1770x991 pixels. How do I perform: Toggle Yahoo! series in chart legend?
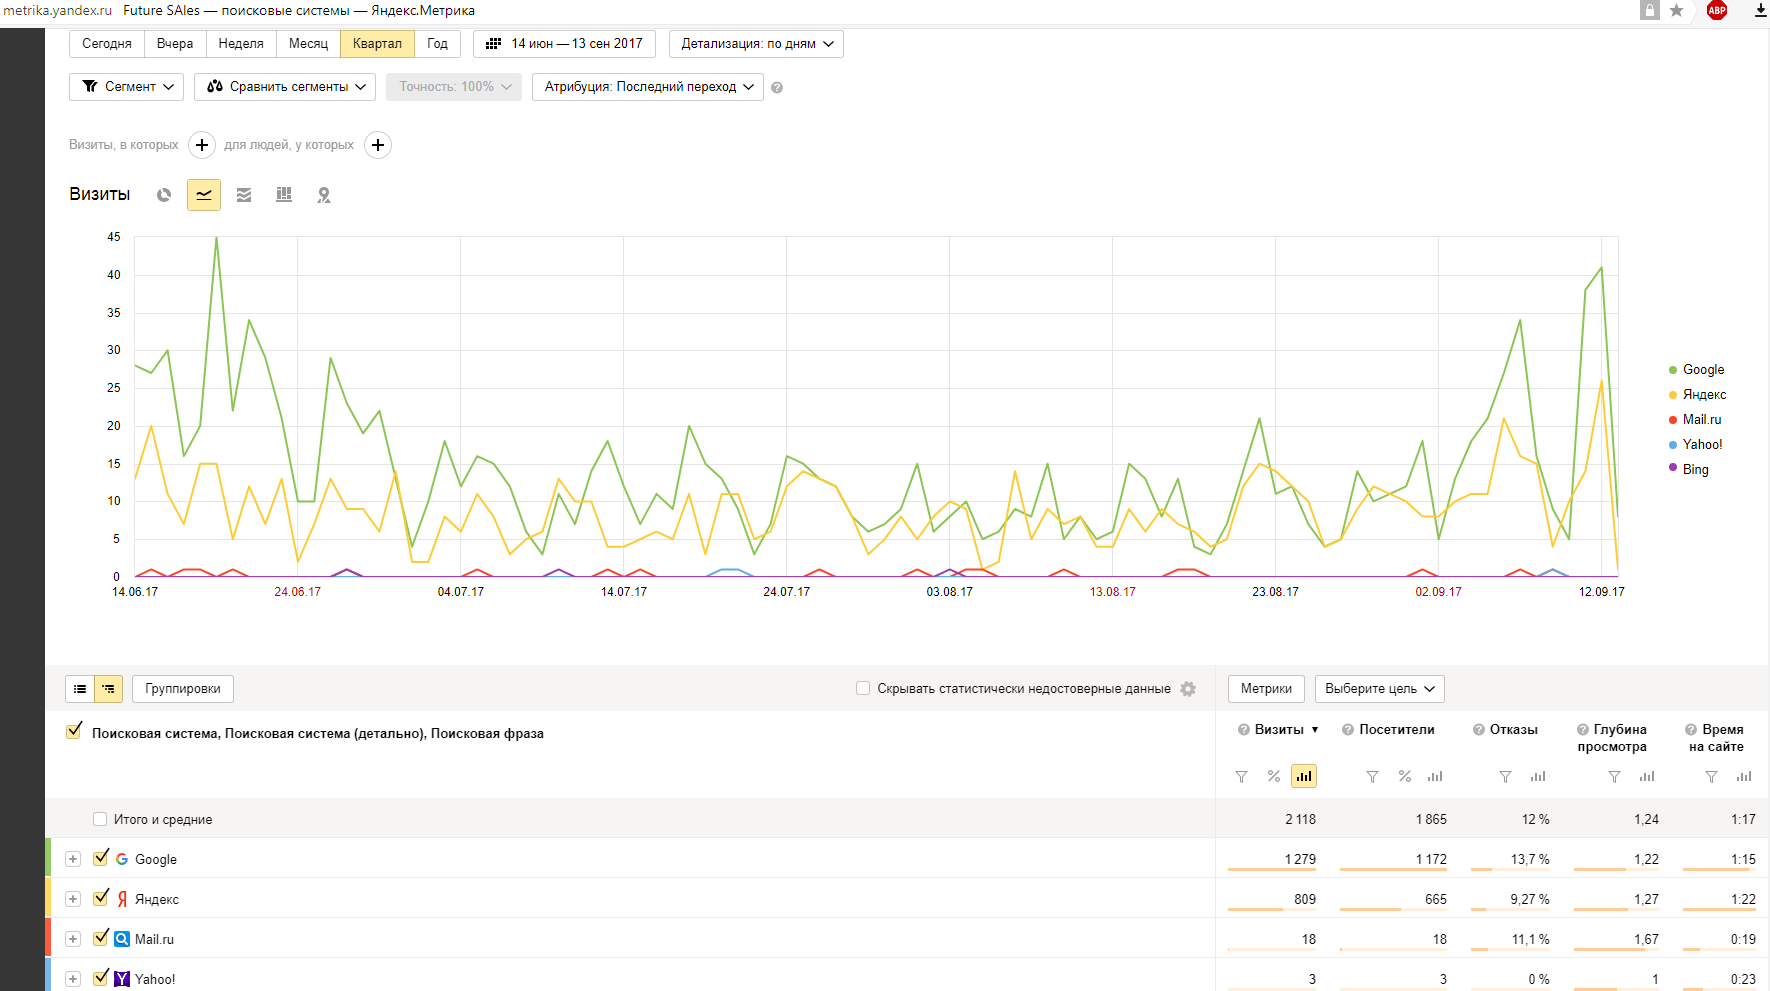1696,445
